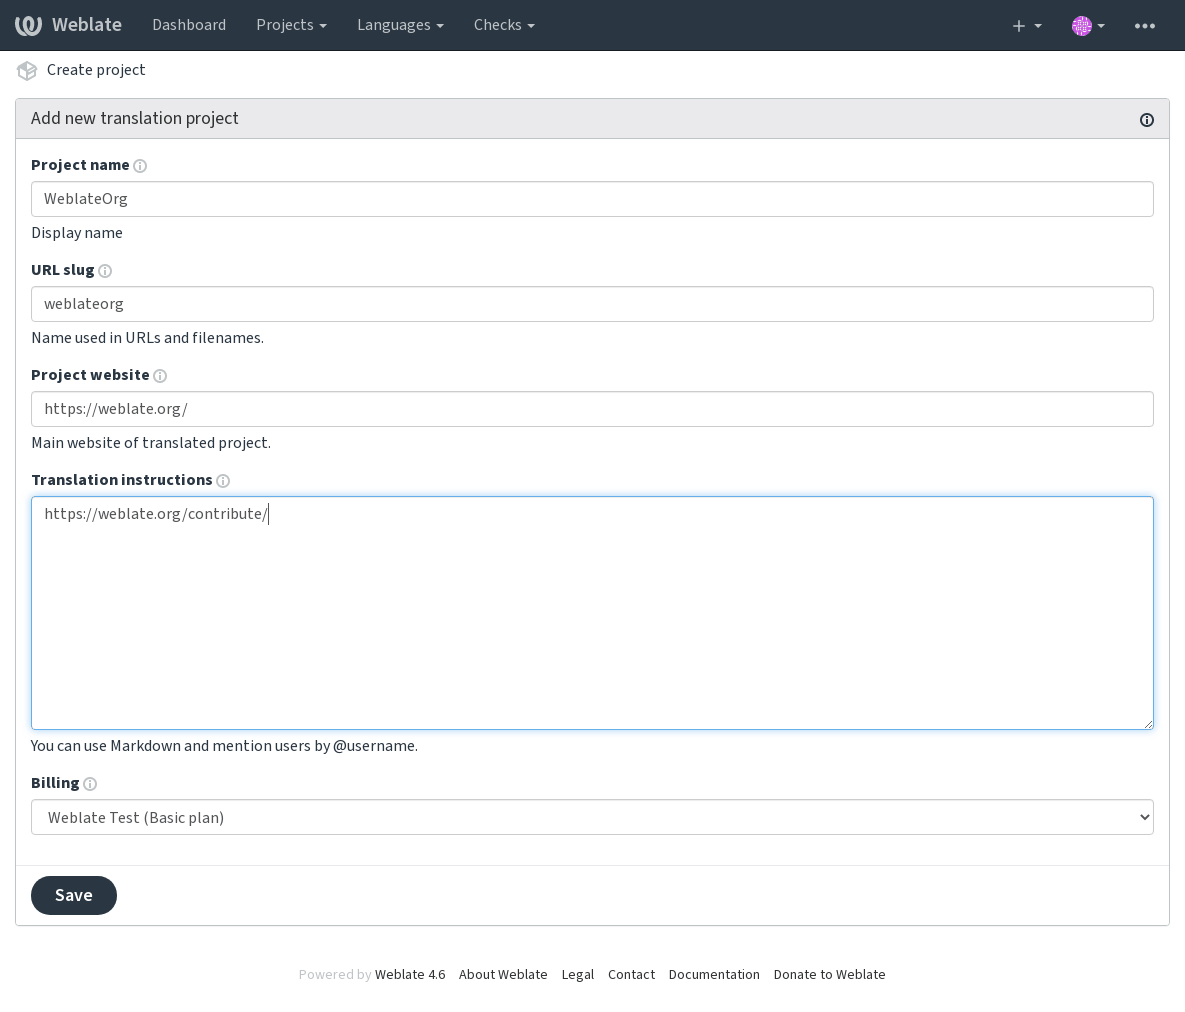This screenshot has width=1185, height=1012.
Task: Focus the URL slug field
Action: tap(592, 304)
